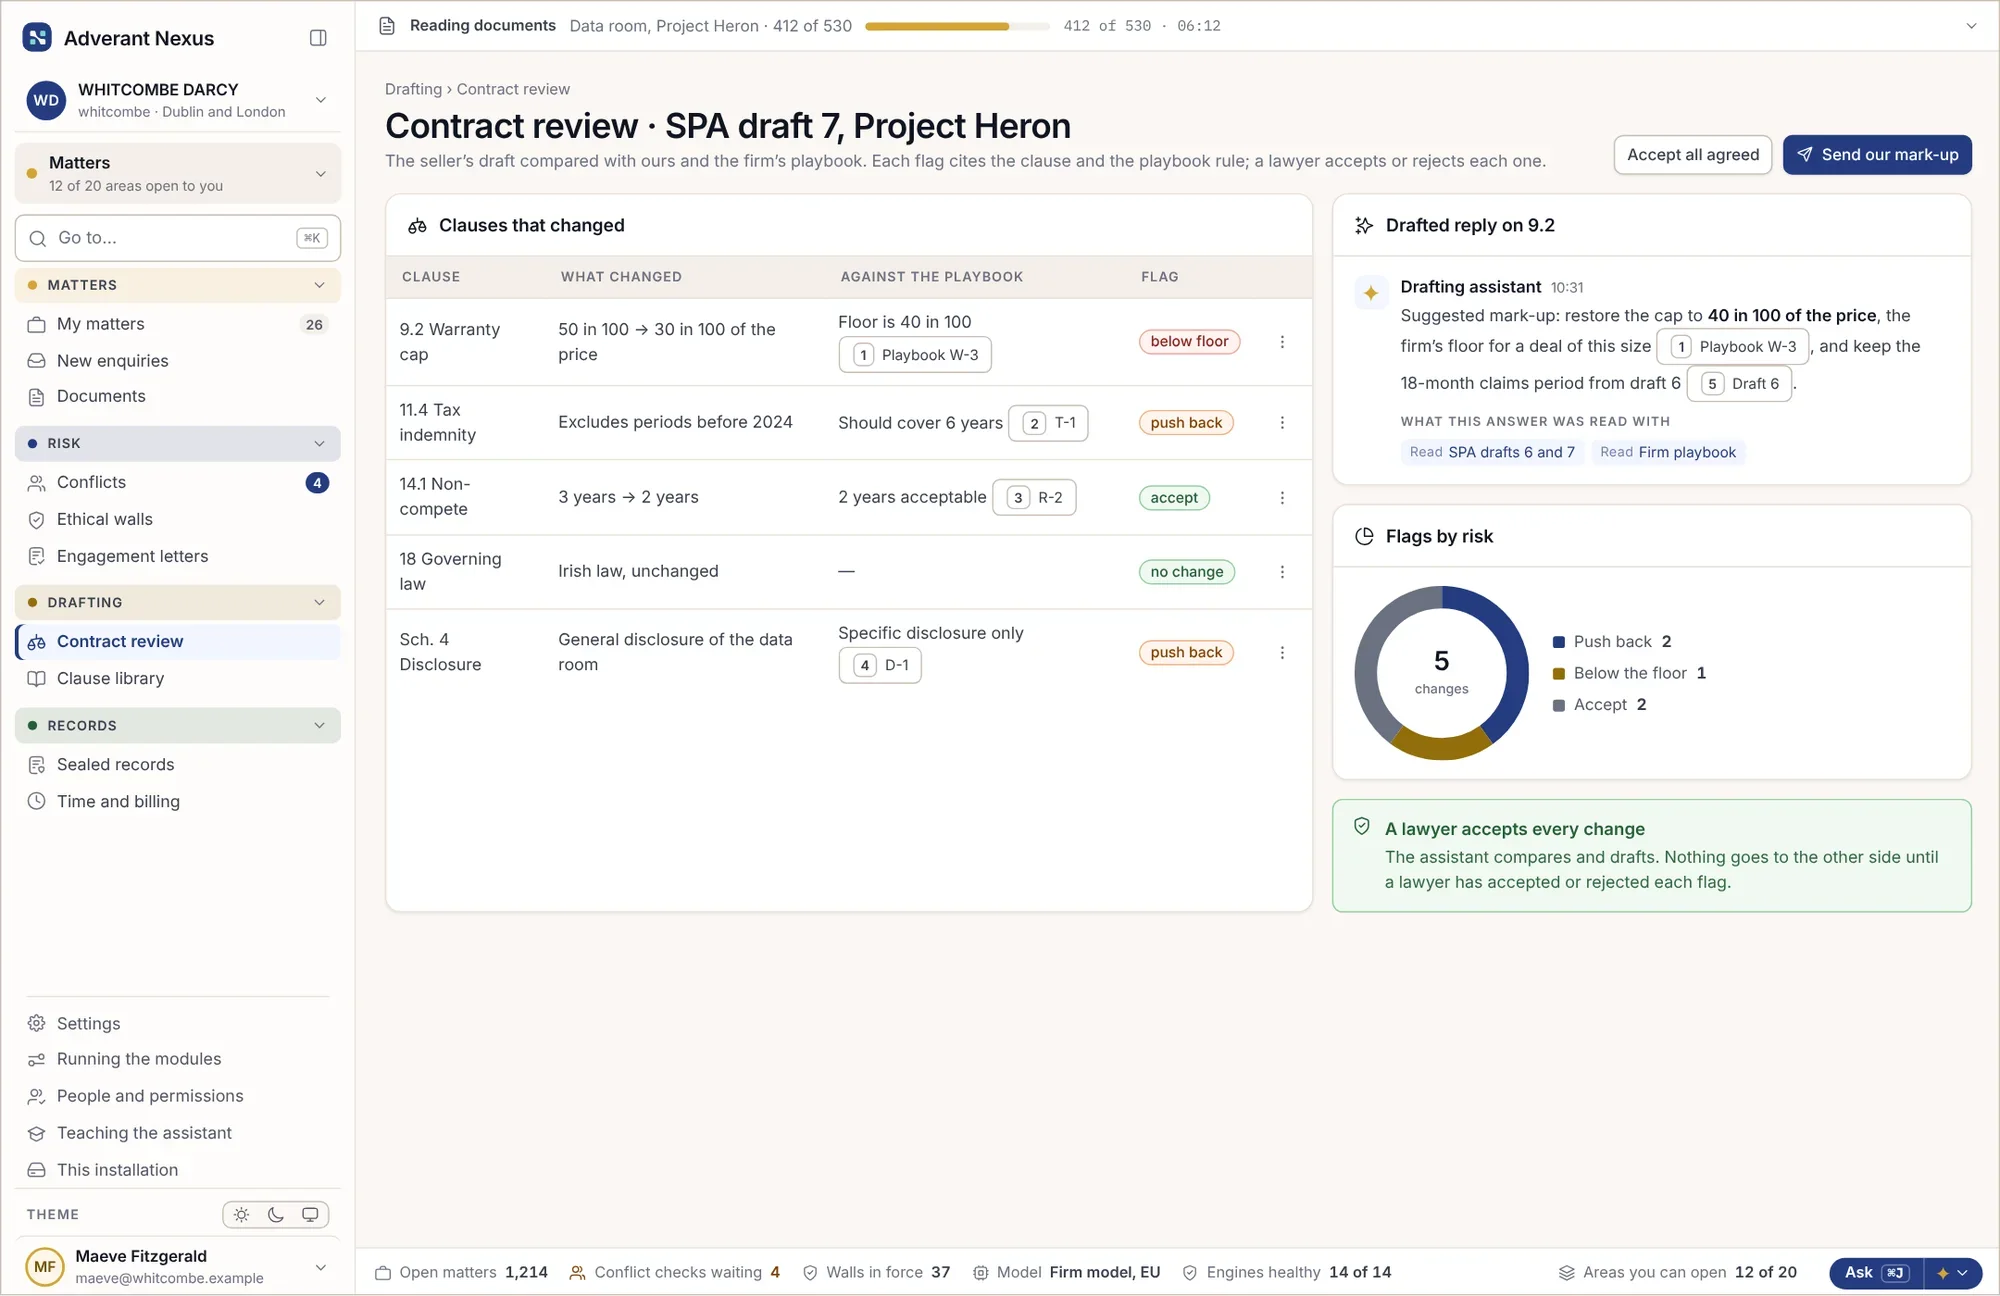Click the Ask button in status bar

coord(1877,1273)
